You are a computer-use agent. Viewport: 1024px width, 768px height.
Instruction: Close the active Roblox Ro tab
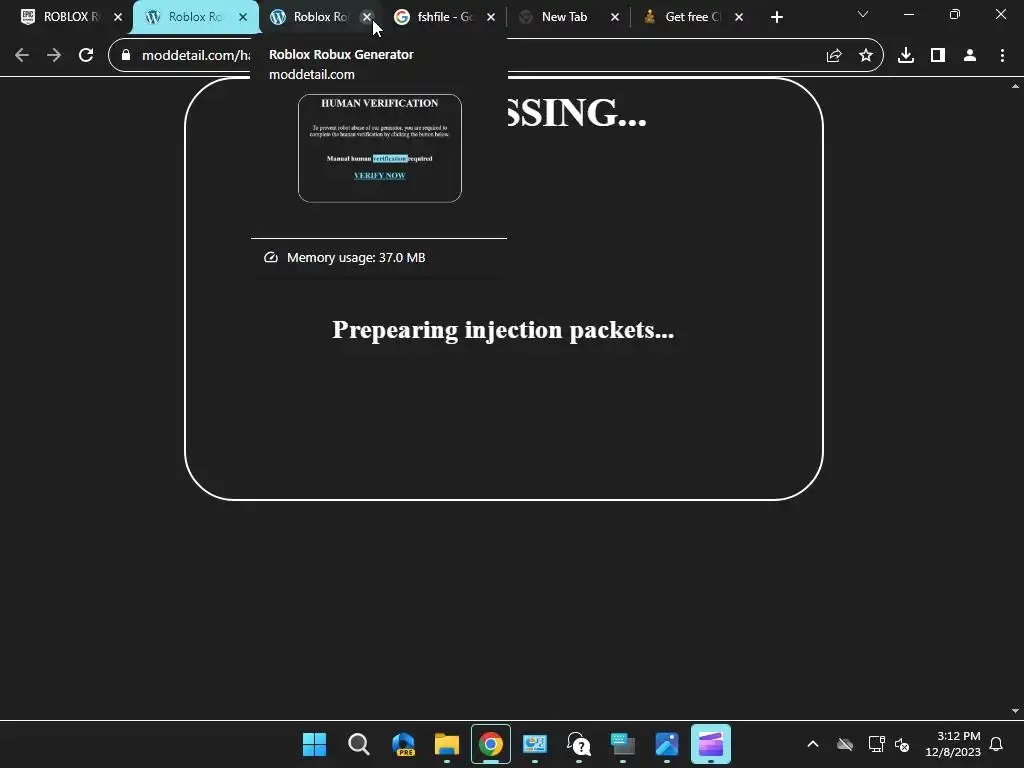[243, 18]
